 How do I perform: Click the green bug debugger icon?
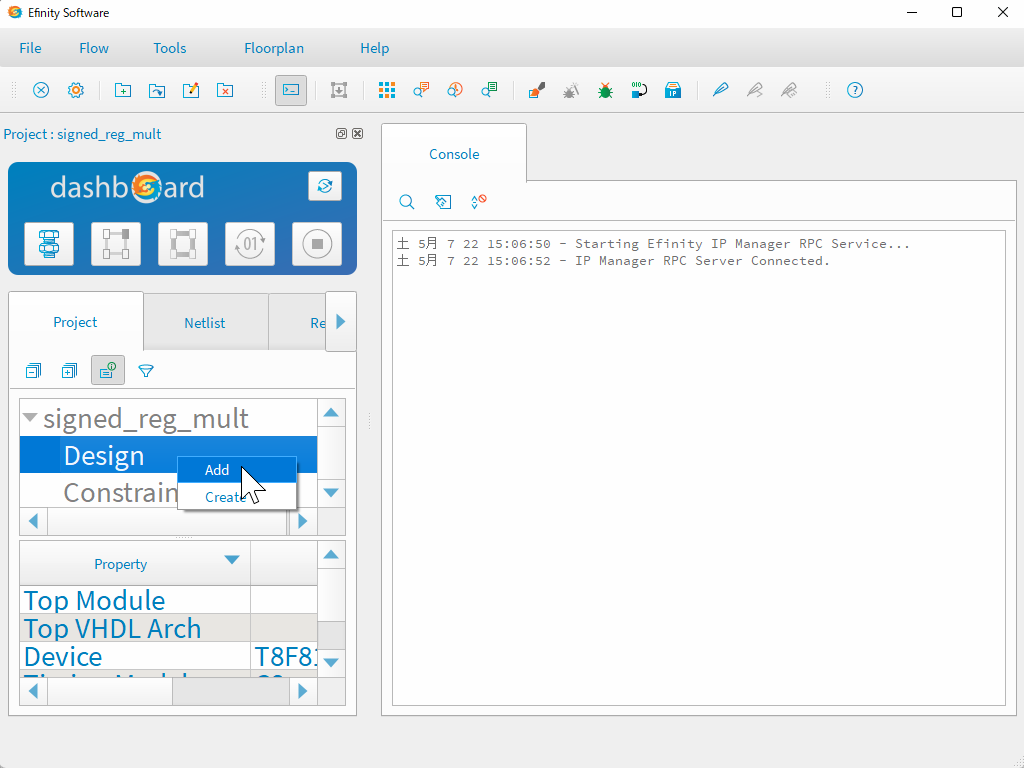point(605,90)
